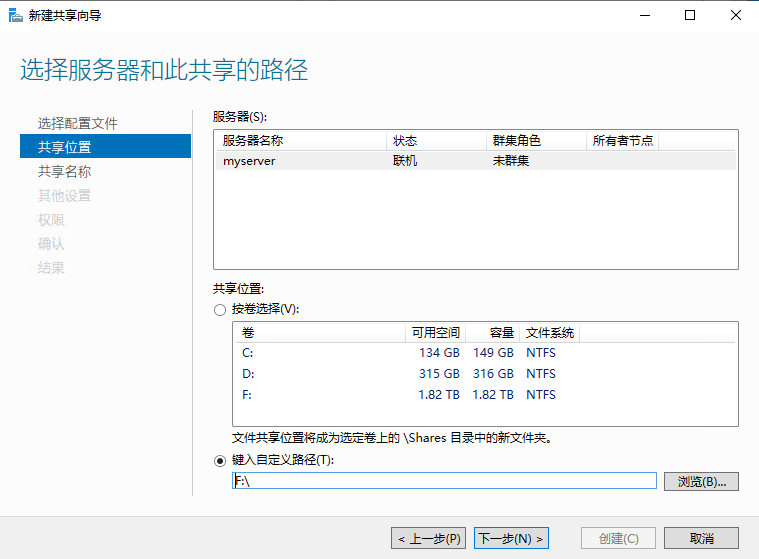
Task: Click the 群集角色 column header
Action: coord(517,141)
